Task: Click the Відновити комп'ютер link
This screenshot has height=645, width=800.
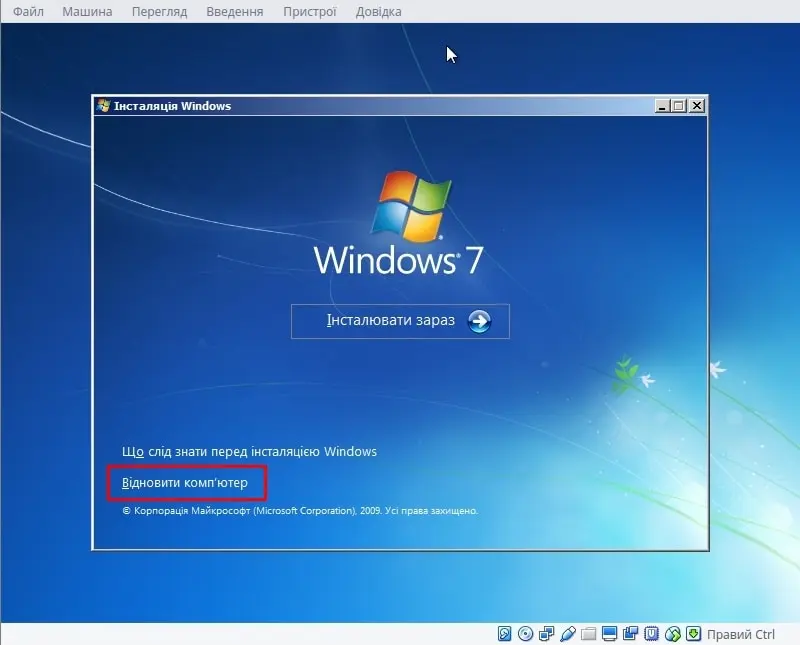Action: [185, 483]
